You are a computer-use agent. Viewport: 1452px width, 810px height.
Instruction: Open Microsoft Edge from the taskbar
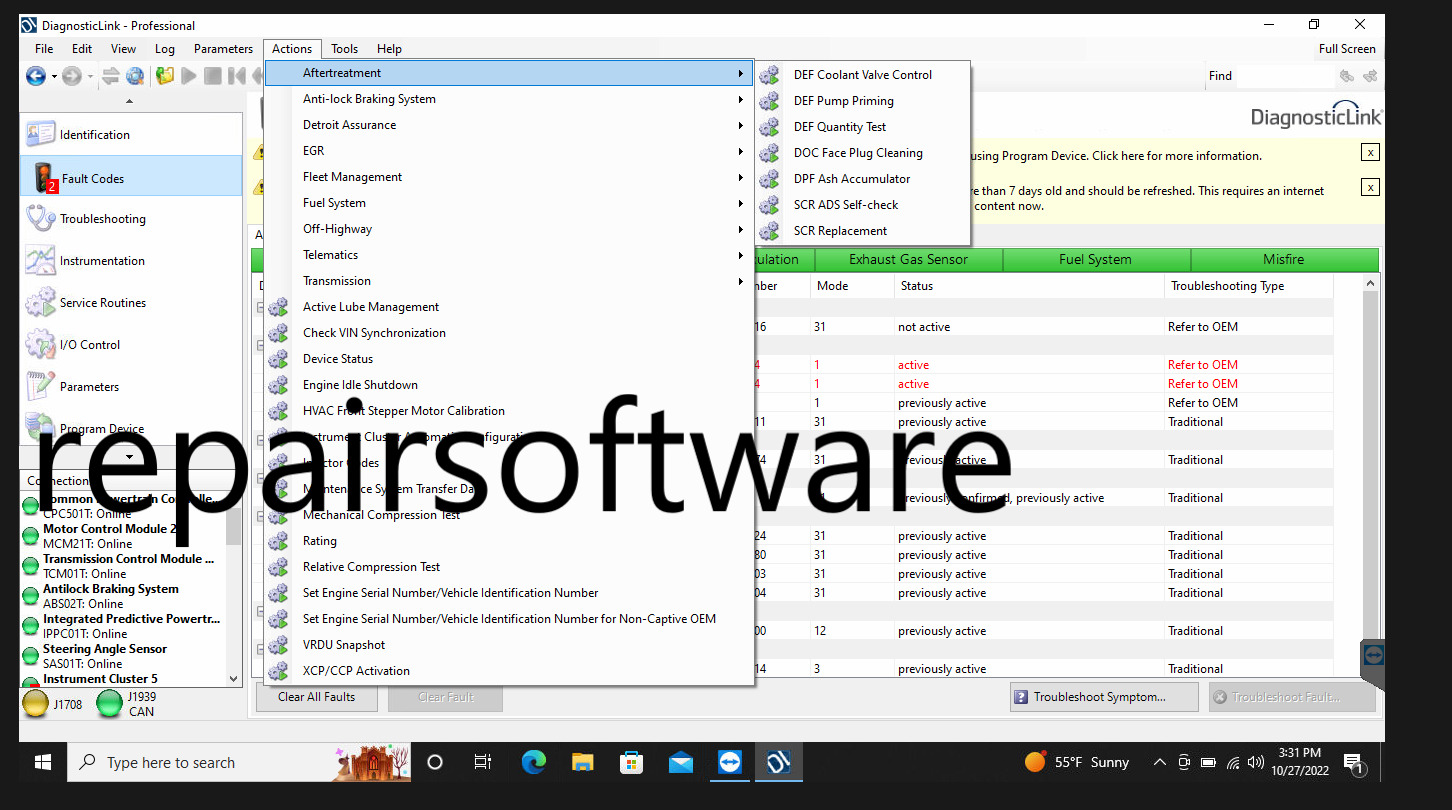tap(534, 763)
